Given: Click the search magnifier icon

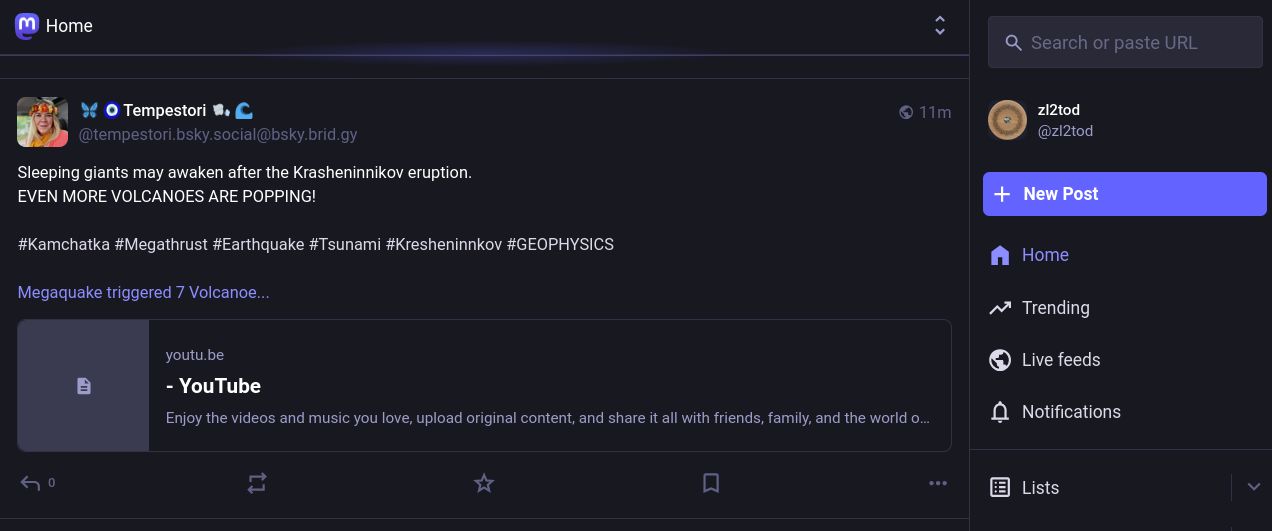Looking at the screenshot, I should click(1013, 43).
